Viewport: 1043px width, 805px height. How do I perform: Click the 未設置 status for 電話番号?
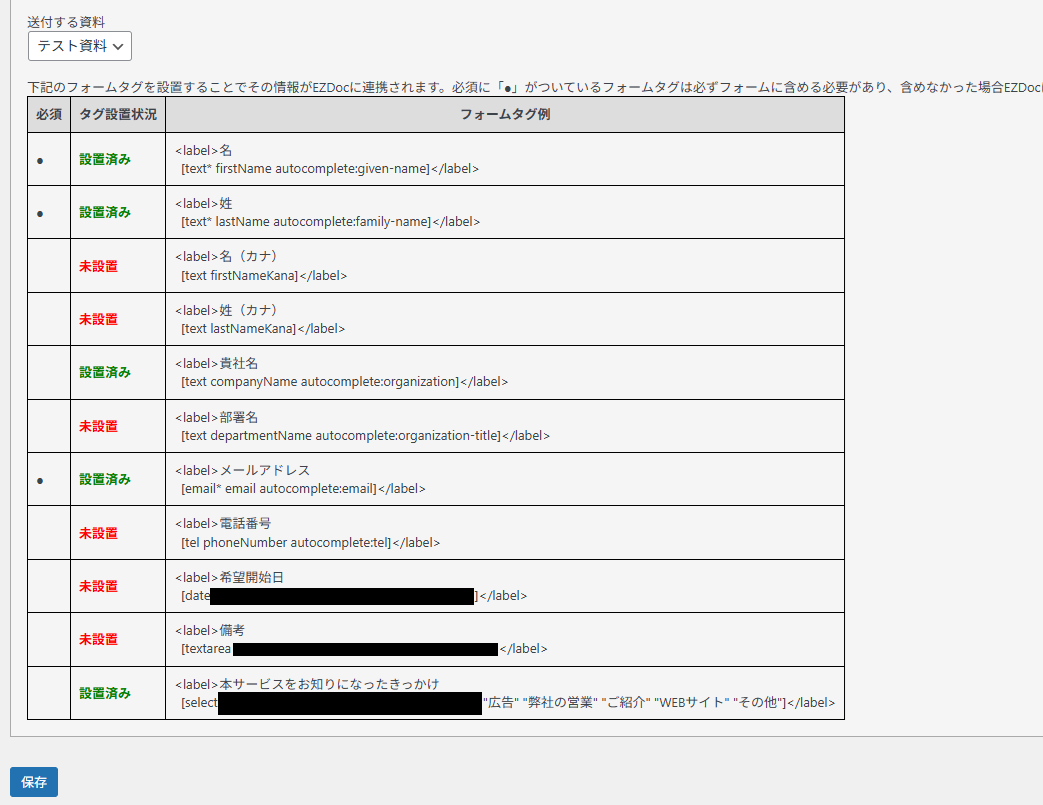[x=104, y=532]
